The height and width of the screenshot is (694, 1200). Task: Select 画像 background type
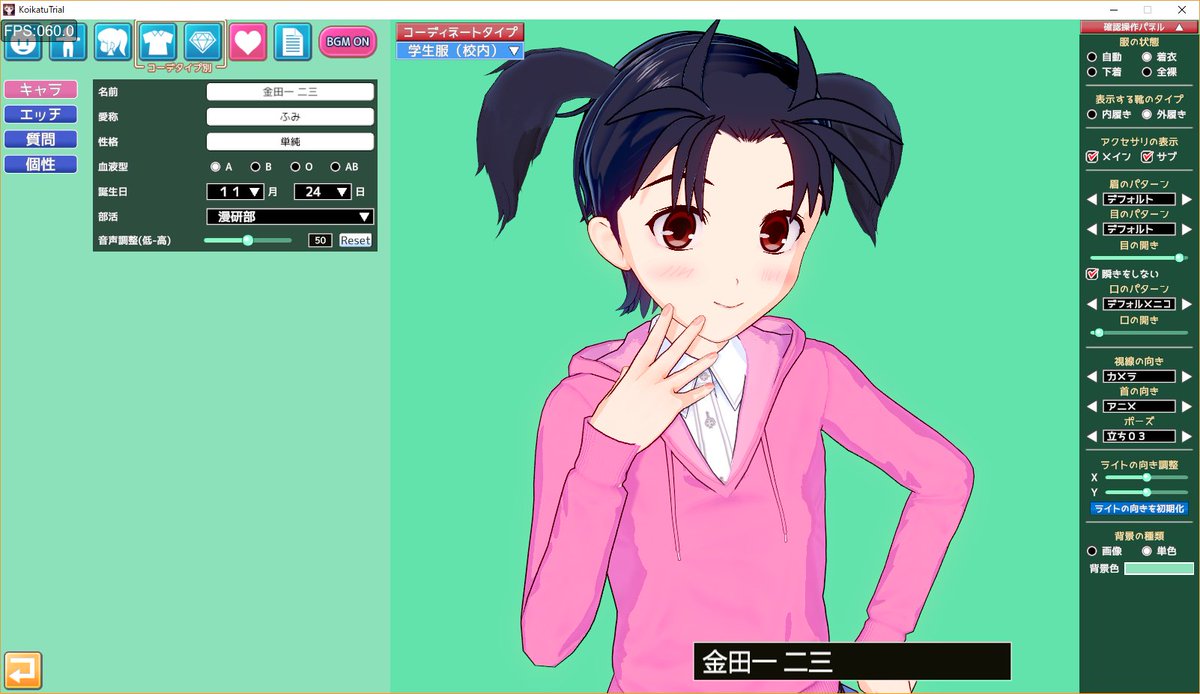coord(1093,551)
